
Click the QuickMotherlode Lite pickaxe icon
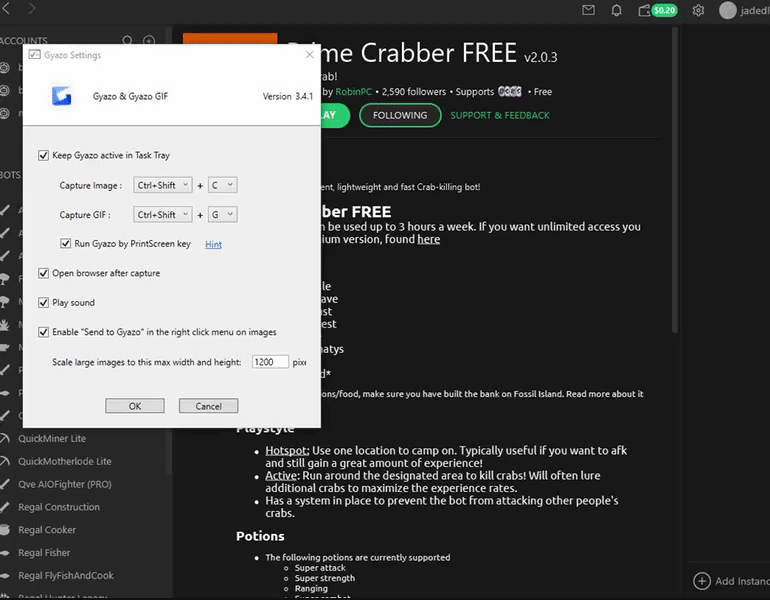(x=5, y=461)
